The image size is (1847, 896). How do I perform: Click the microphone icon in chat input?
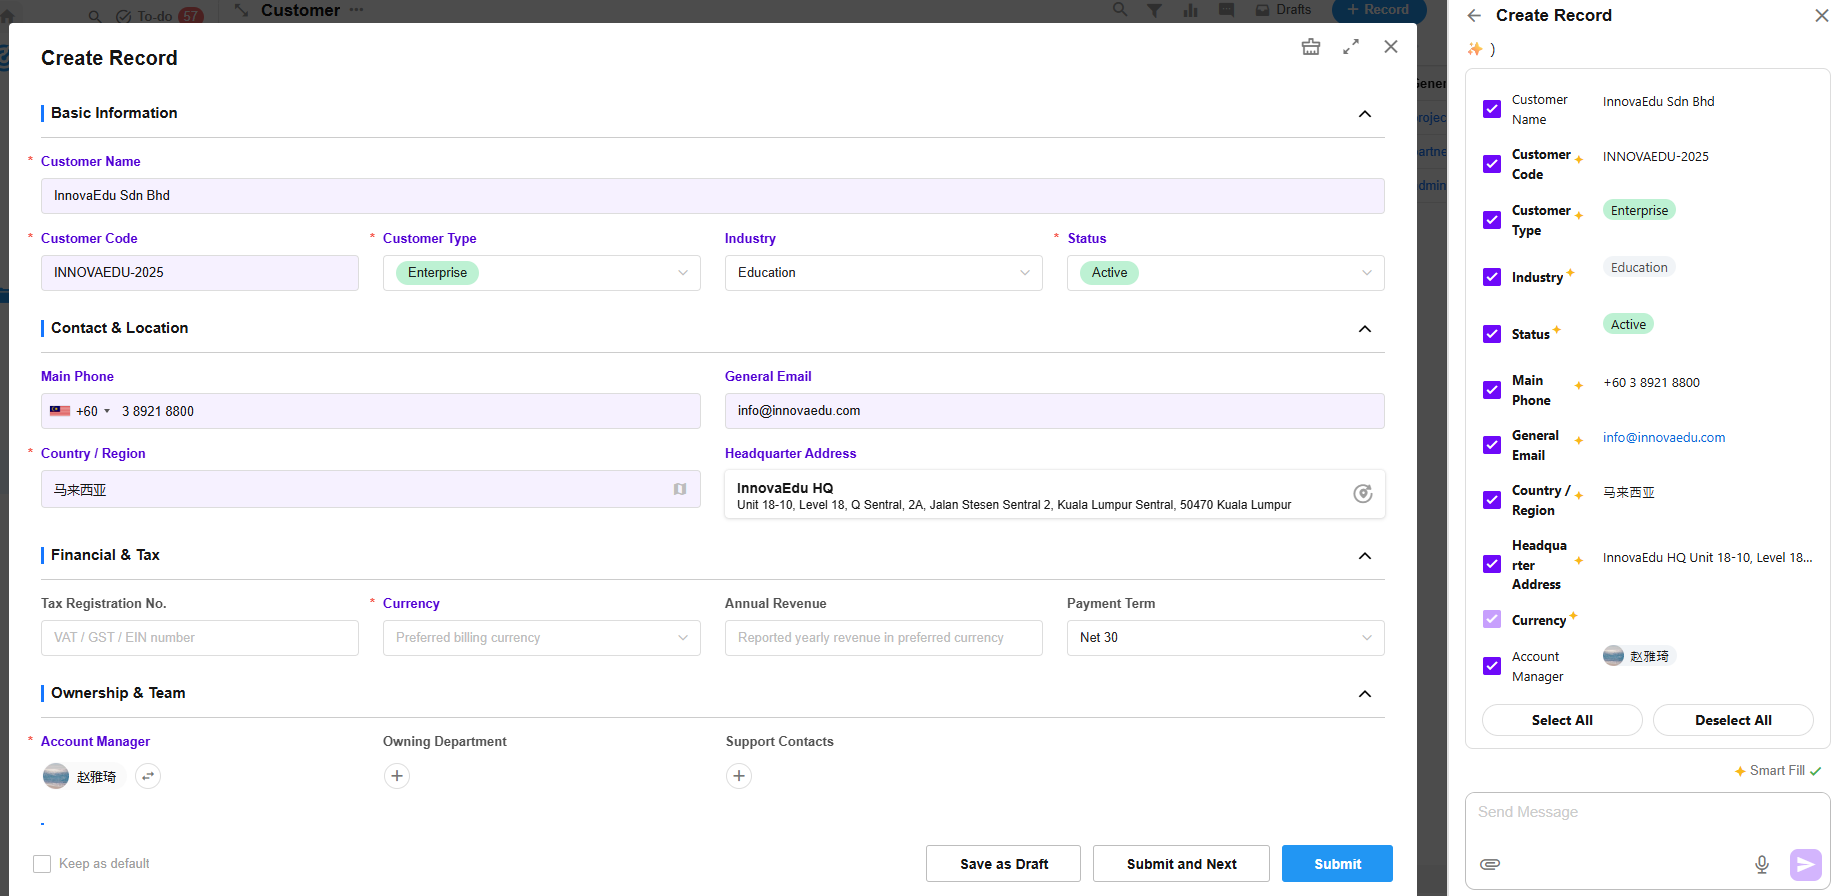1761,864
